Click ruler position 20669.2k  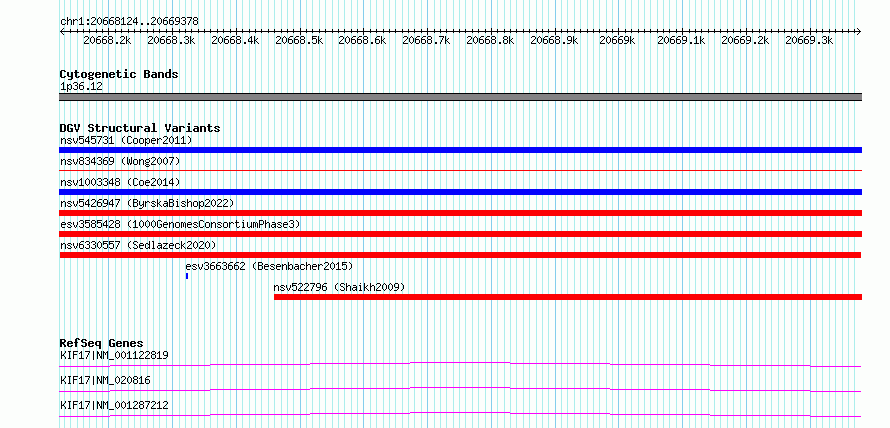745,40
